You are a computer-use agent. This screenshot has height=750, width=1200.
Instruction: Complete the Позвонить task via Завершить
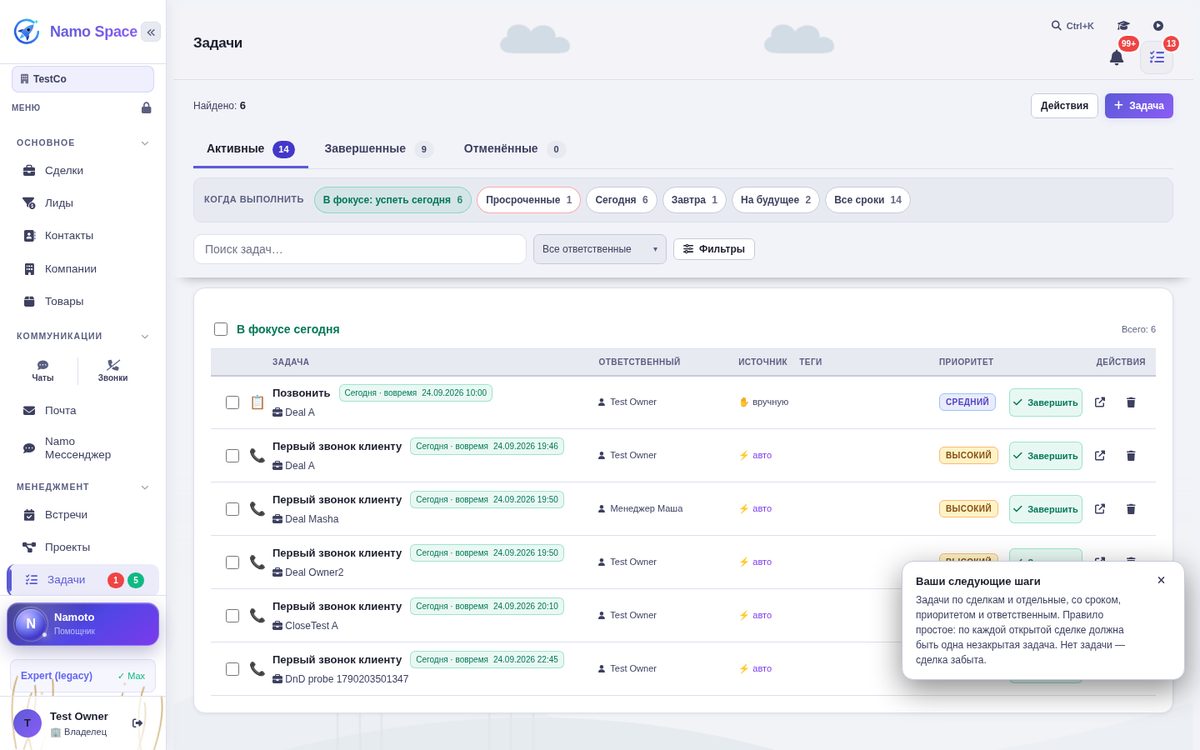point(1045,402)
